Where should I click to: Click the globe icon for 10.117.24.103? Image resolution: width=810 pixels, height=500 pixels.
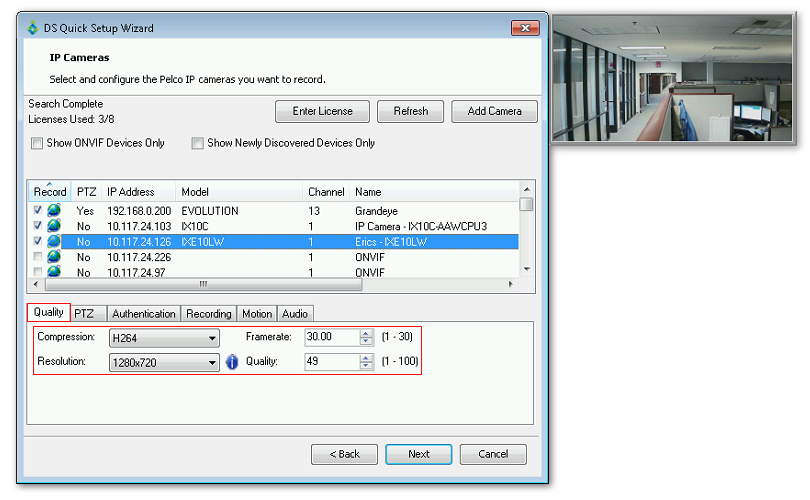click(x=53, y=226)
